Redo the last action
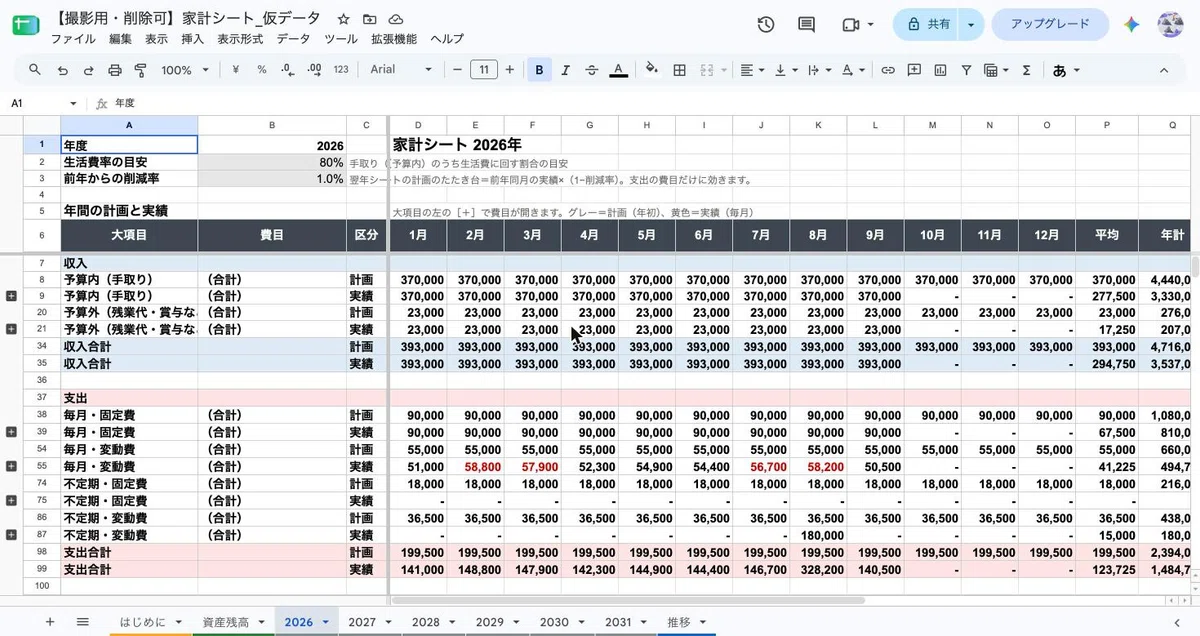The height and width of the screenshot is (636, 1200). click(88, 70)
